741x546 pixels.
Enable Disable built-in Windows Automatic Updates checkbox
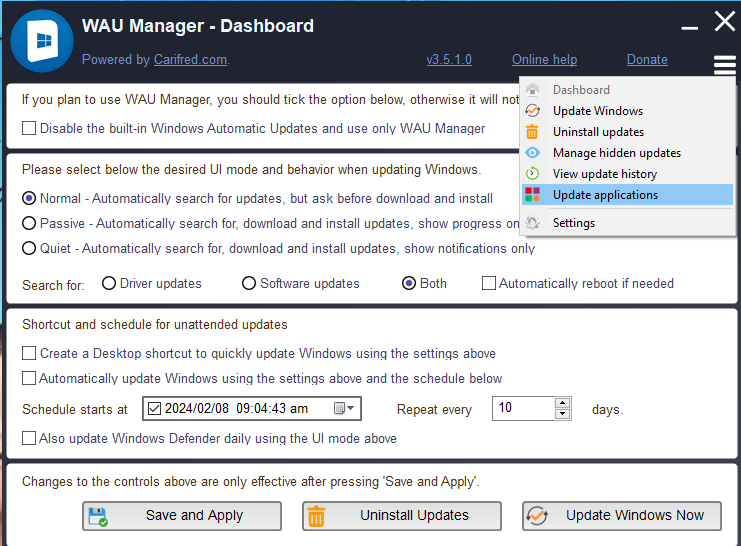tap(29, 128)
